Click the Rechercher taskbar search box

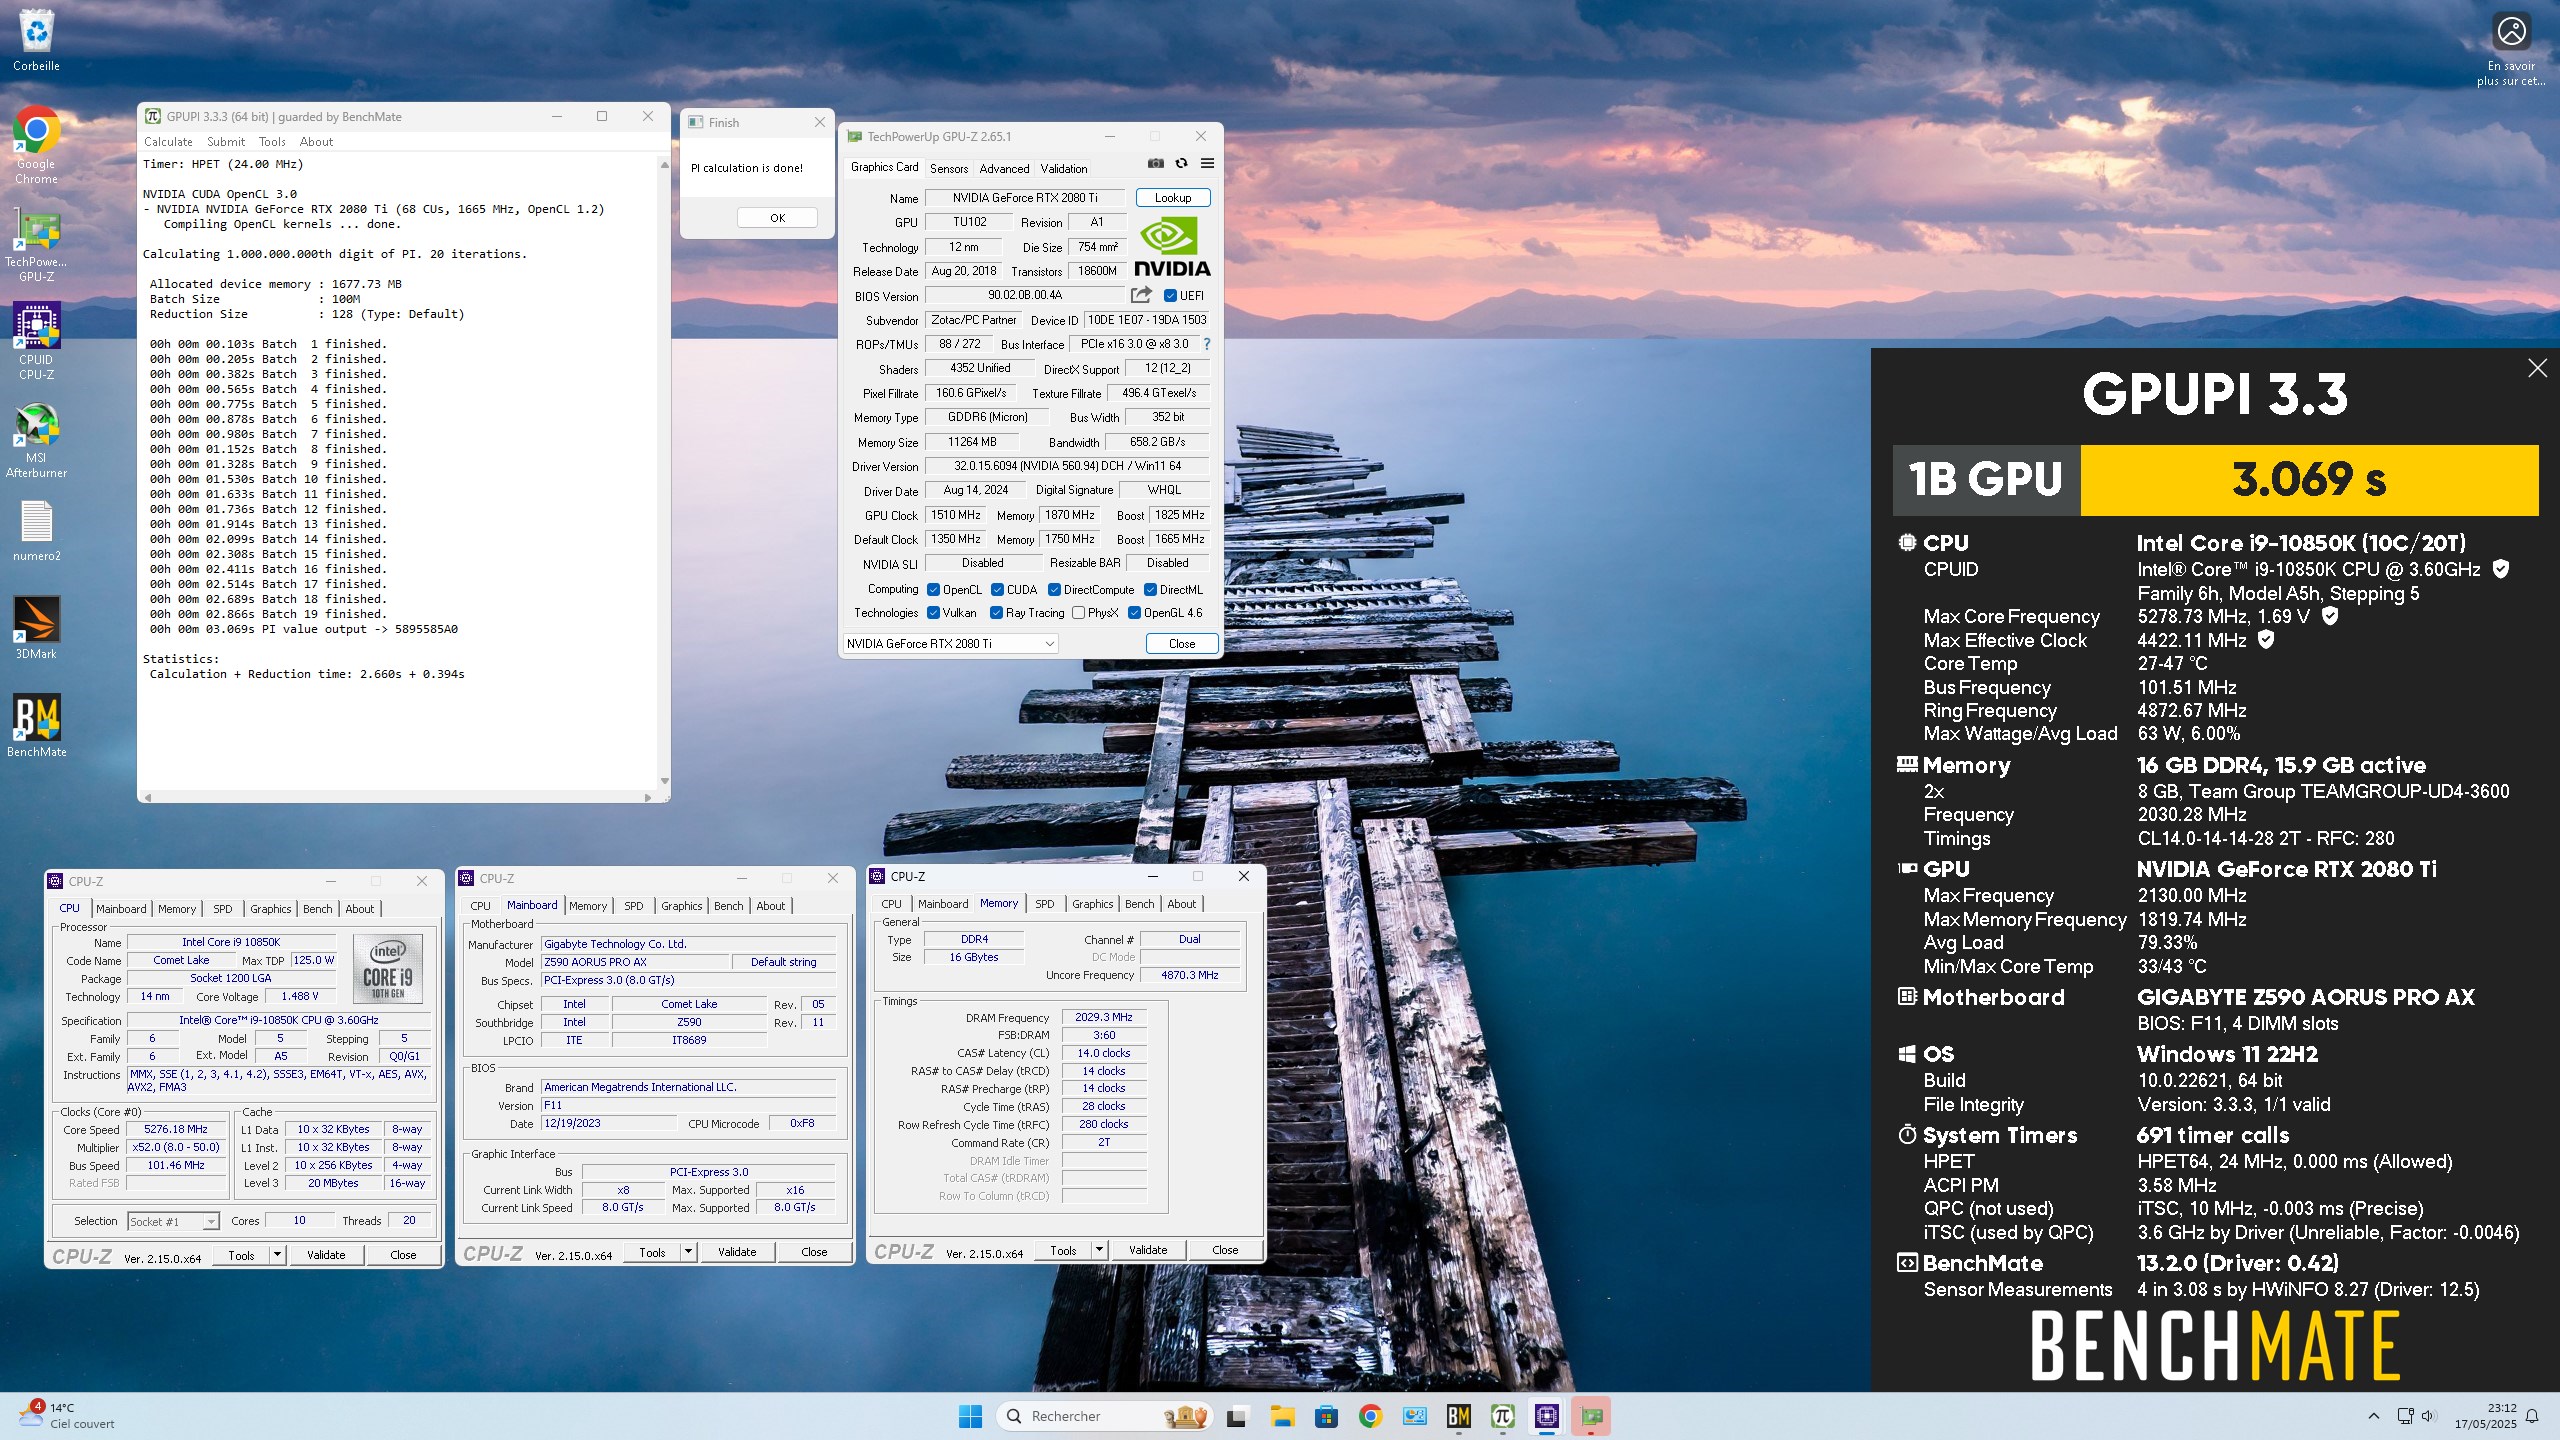coord(1104,1416)
